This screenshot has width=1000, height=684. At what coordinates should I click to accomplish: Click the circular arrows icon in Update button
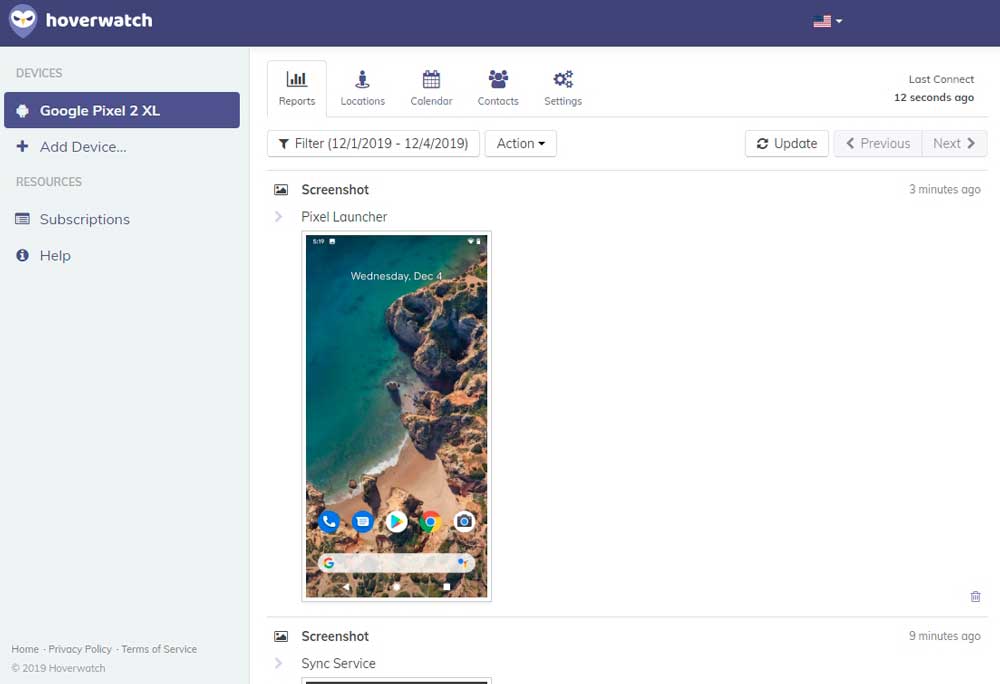(x=762, y=143)
